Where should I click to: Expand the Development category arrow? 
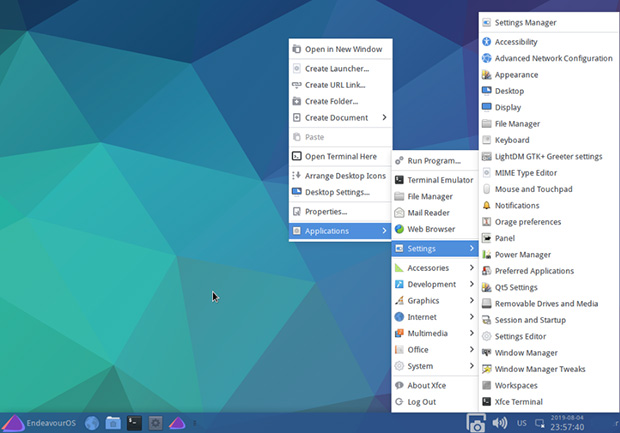tap(471, 284)
